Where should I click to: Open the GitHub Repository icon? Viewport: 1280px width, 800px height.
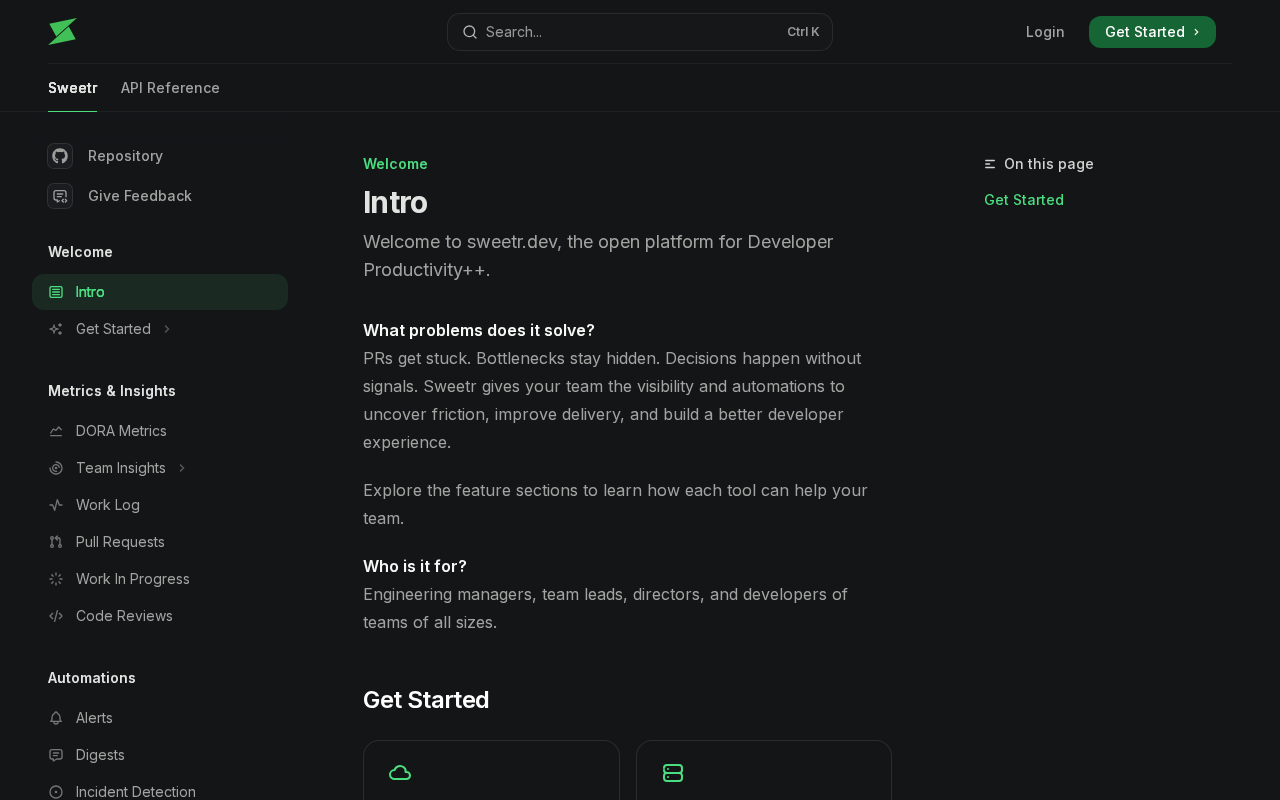tap(60, 156)
